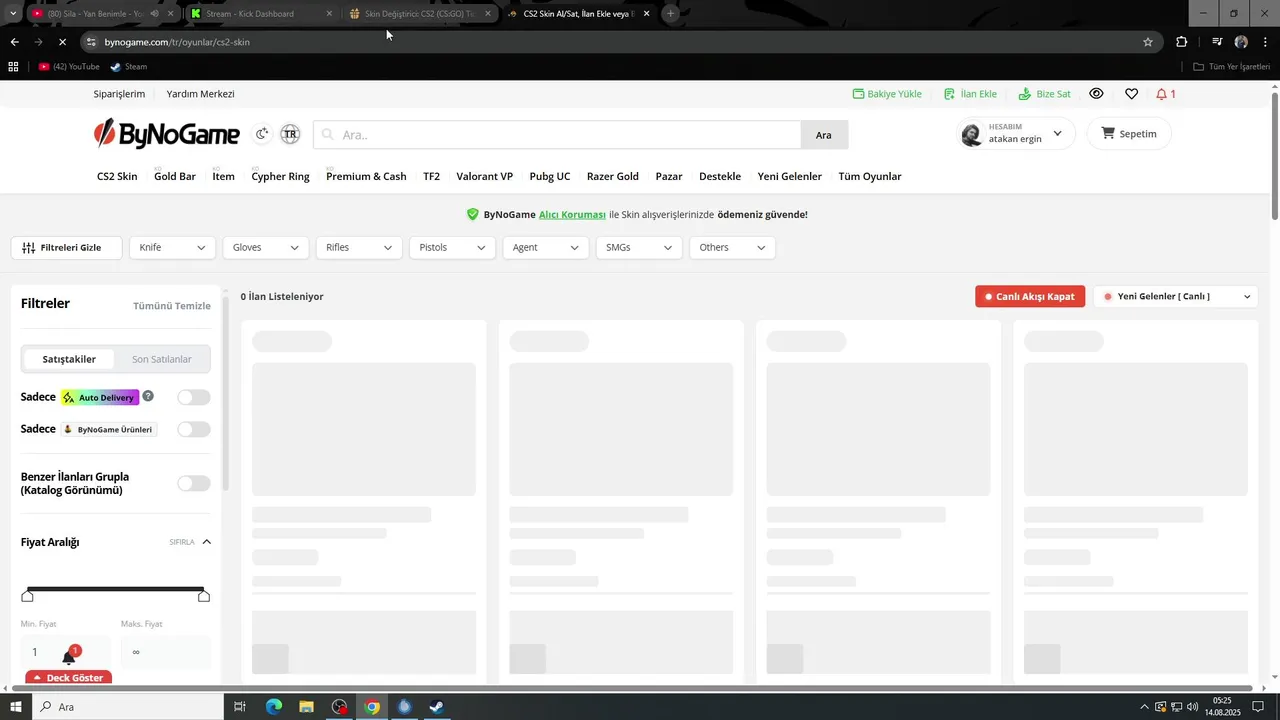Enable Sadece ByNoGame Ürünleri toggle
The width and height of the screenshot is (1280, 720).
point(193,429)
